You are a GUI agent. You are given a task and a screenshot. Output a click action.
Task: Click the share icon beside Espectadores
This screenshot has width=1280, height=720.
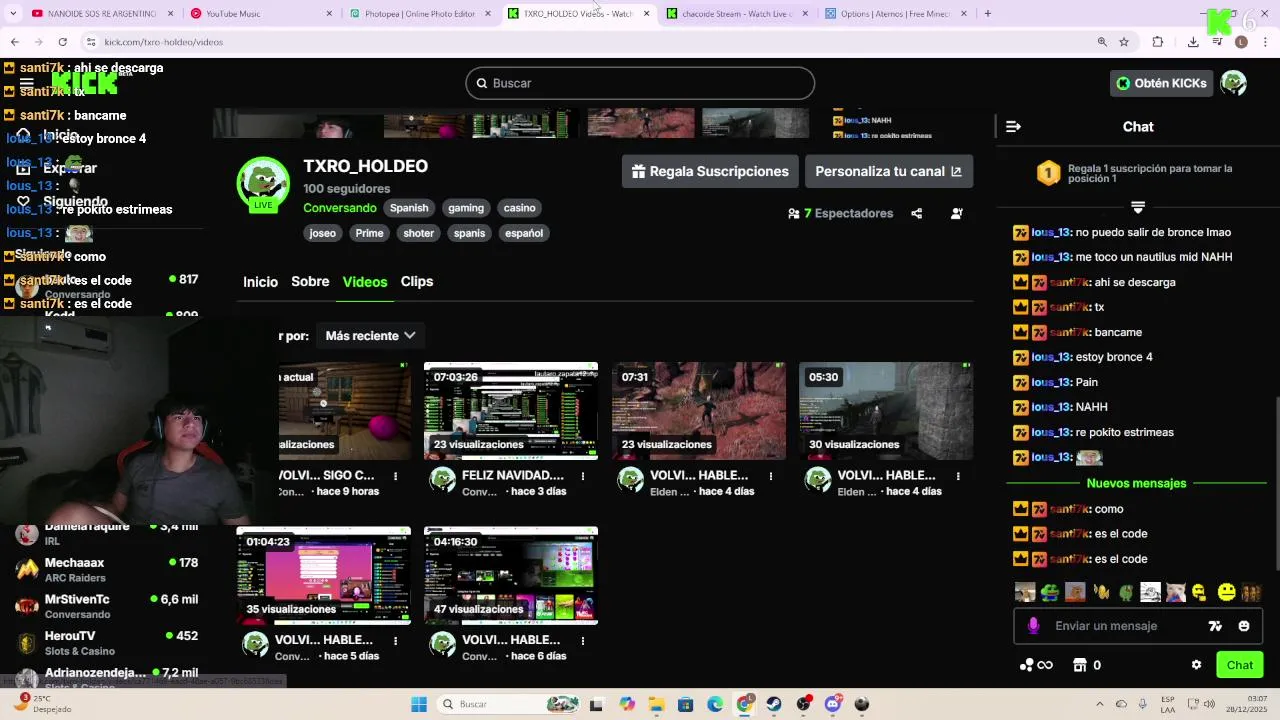point(916,213)
